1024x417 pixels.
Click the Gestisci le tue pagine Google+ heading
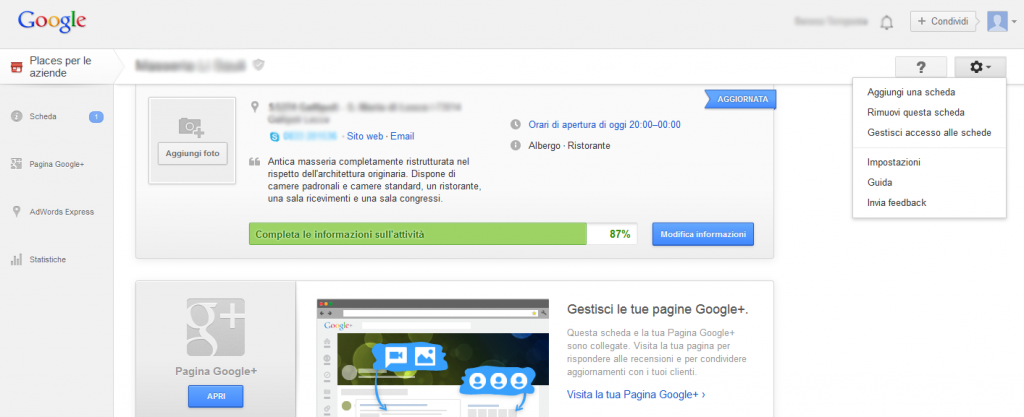(658, 309)
